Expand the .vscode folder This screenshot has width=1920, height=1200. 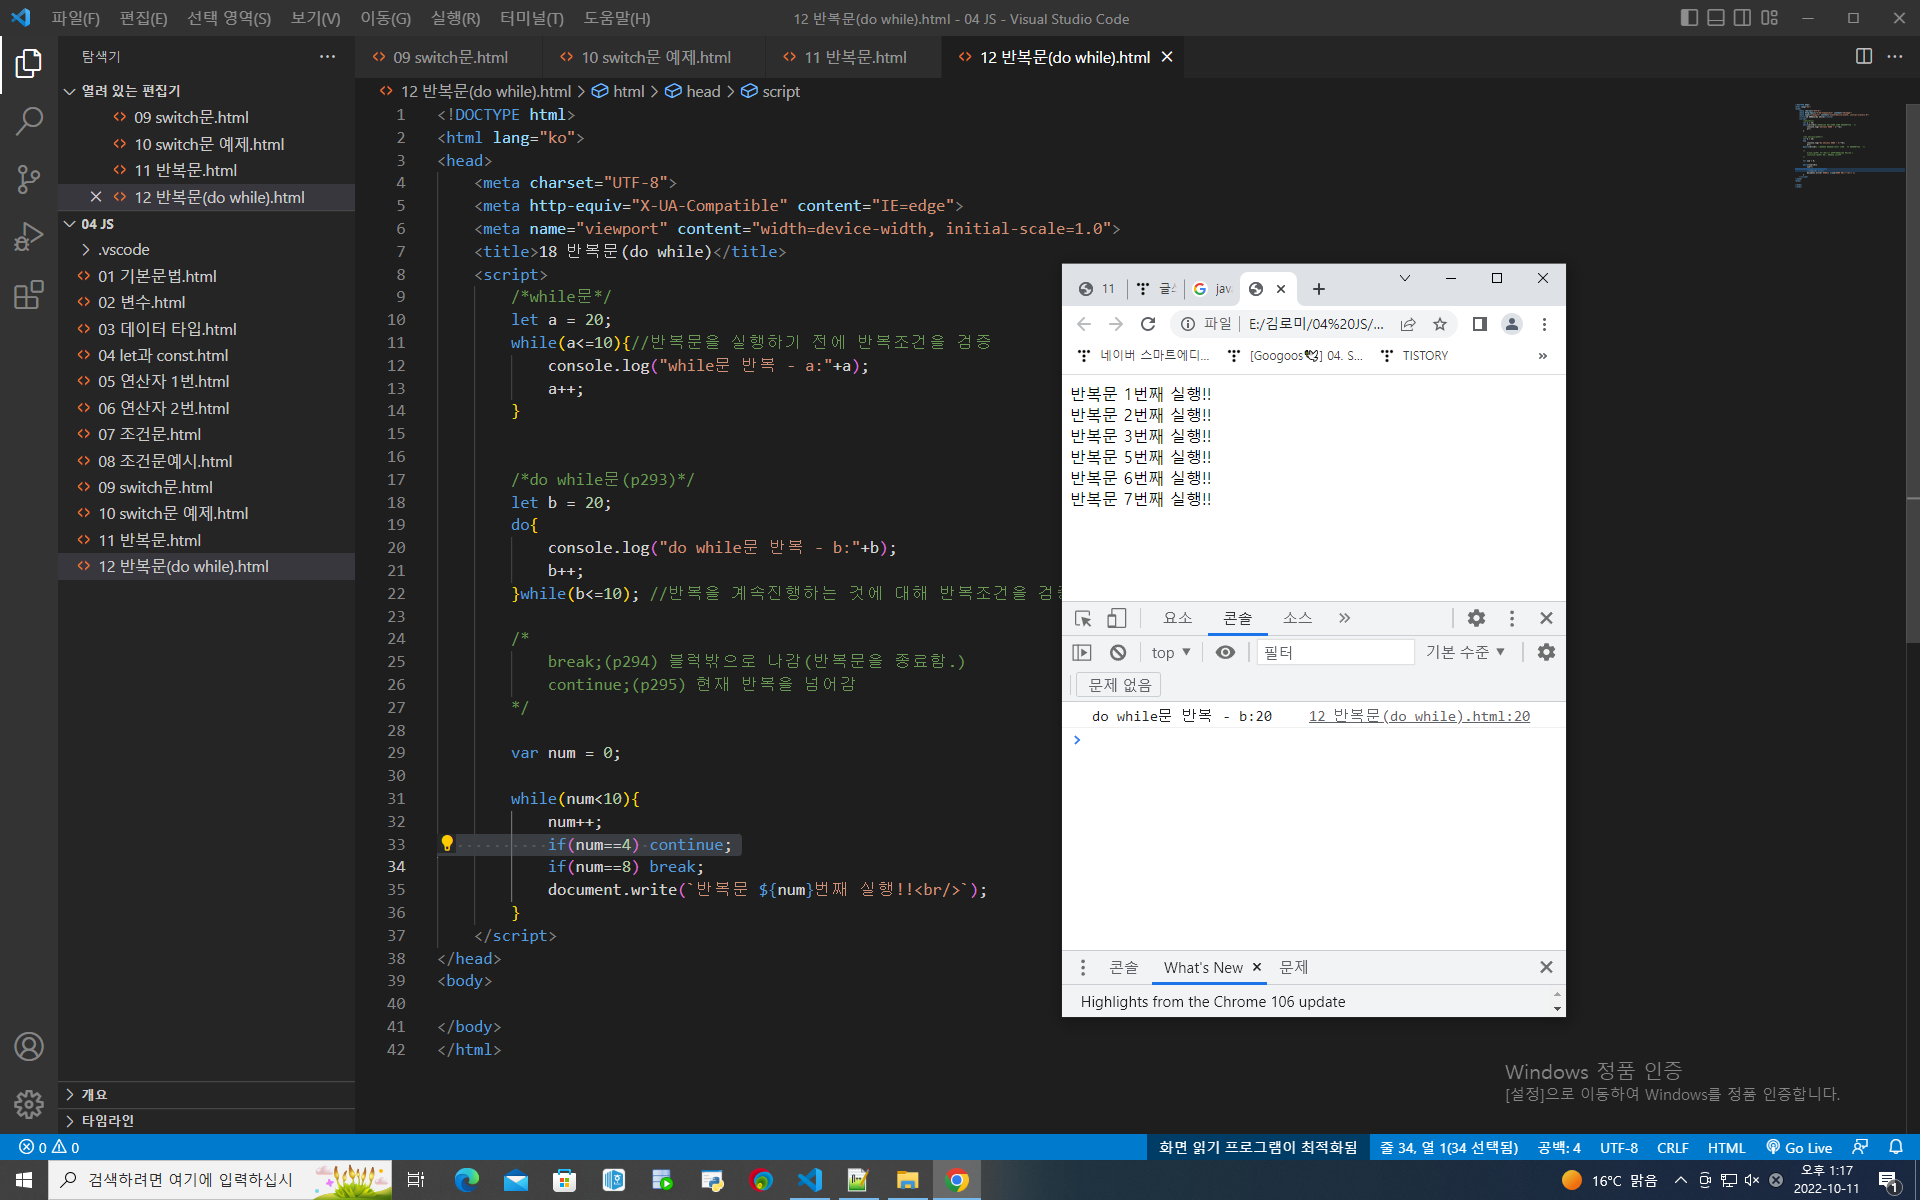pyautogui.click(x=123, y=250)
